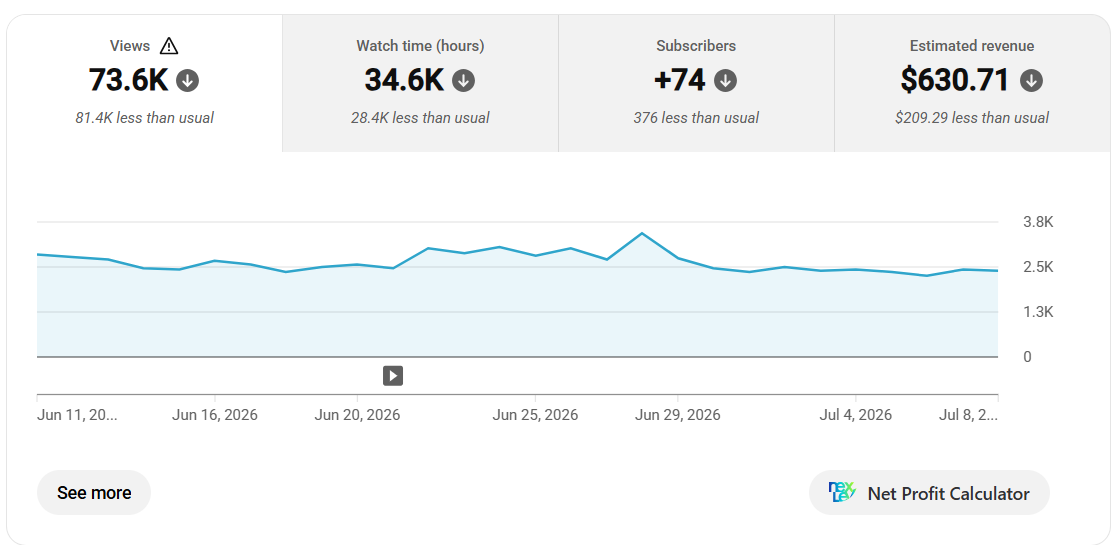The image size is (1117, 547).
Task: Click the down-arrow icon beside 73.6K views
Action: pyautogui.click(x=188, y=80)
